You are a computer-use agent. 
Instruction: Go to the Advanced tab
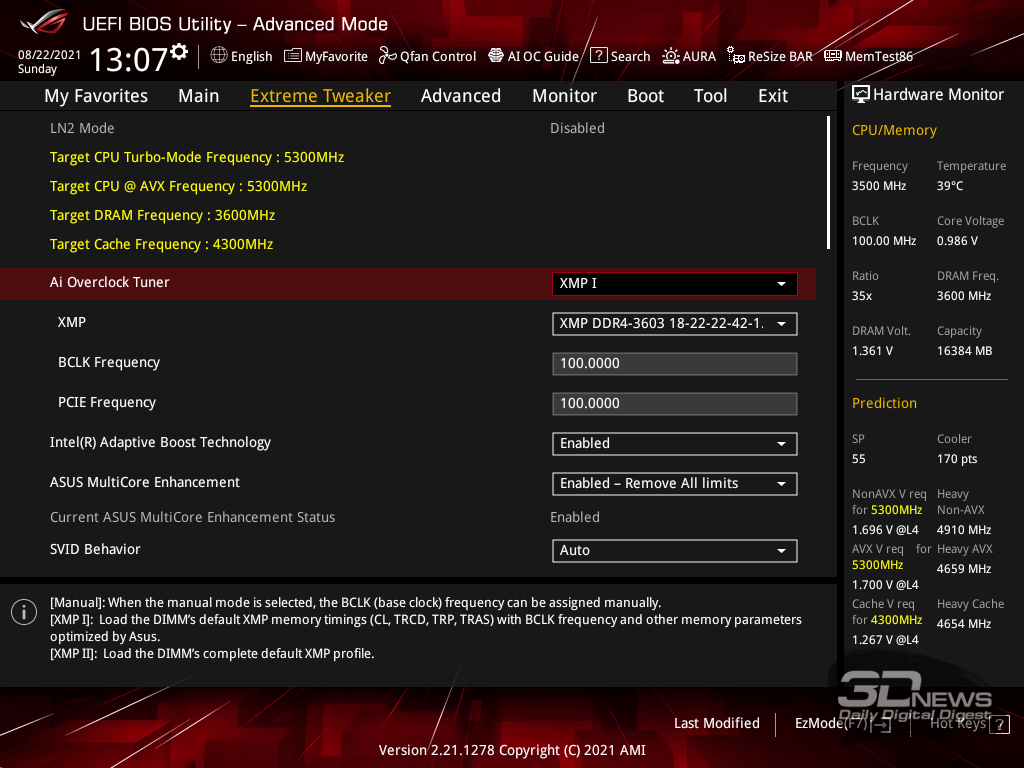coord(461,96)
